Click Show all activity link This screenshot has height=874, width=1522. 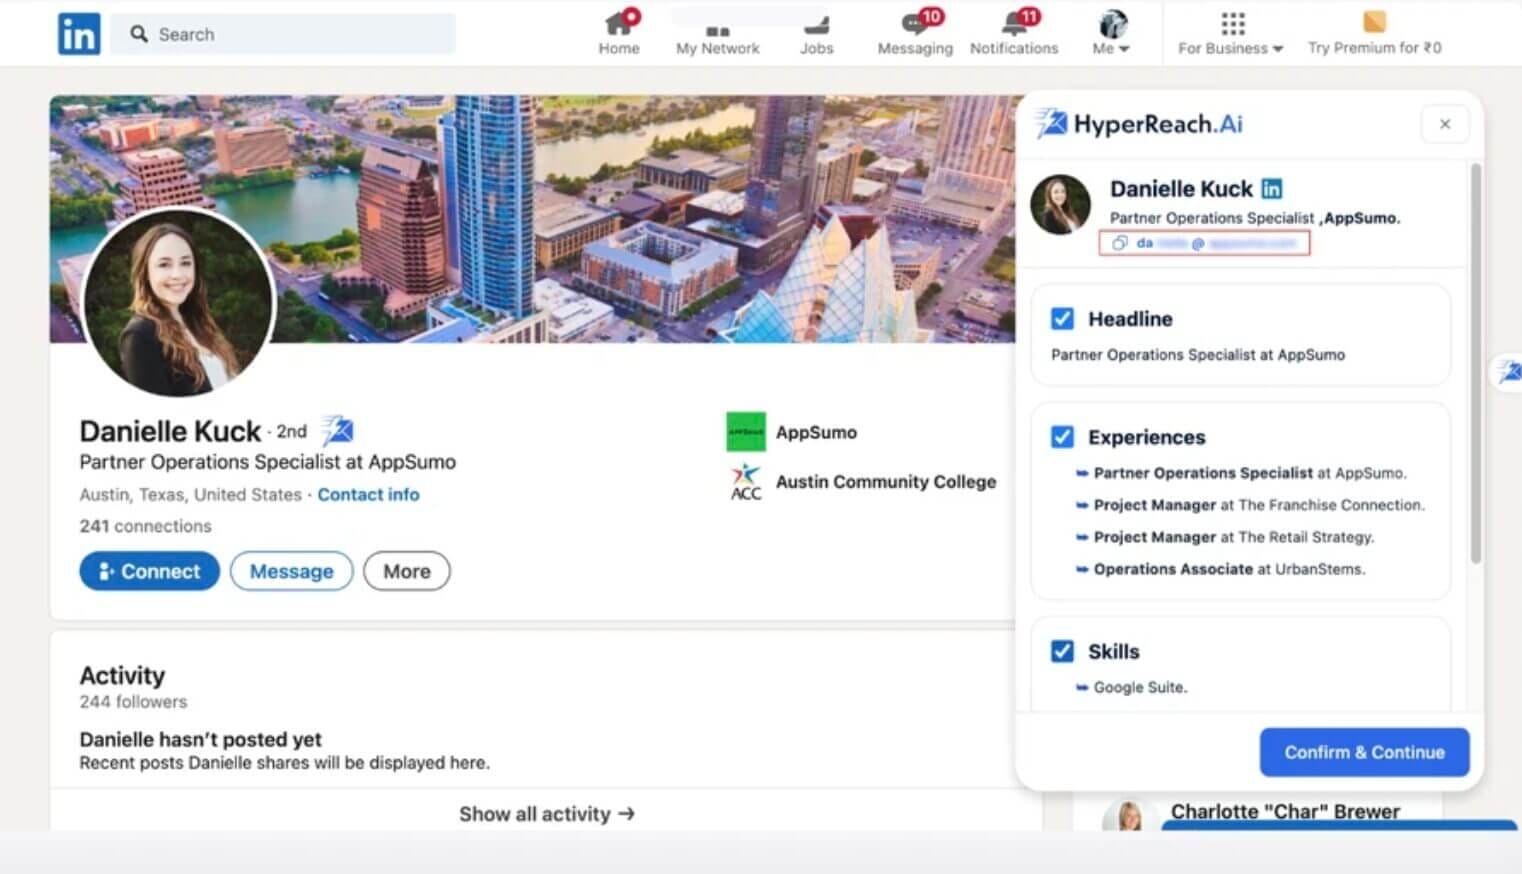546,814
